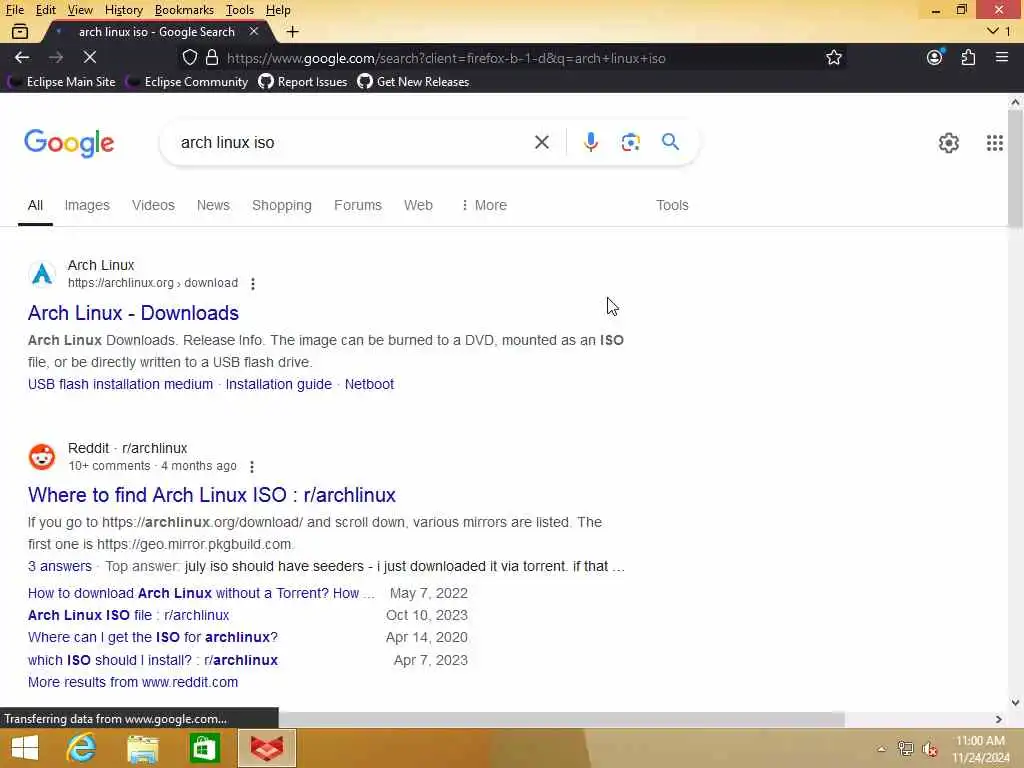Open the Google apps grid
The width and height of the screenshot is (1024, 768).
pyautogui.click(x=994, y=142)
